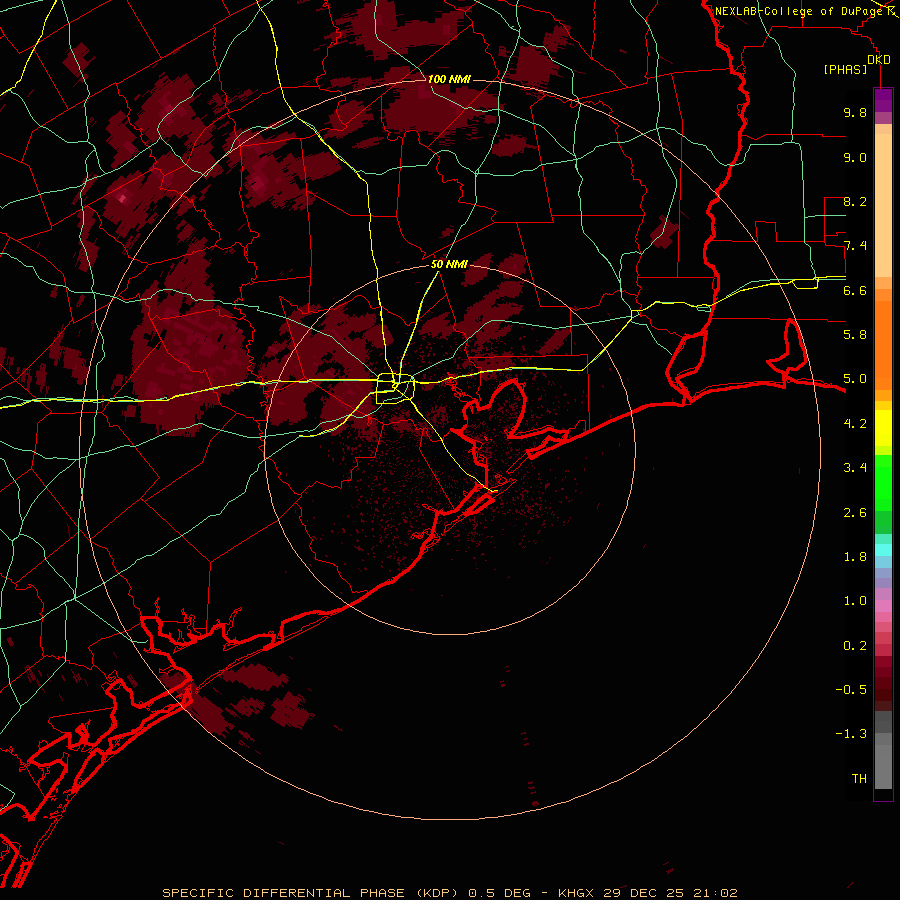Click the pink band of the color bar
Viewport: 900px width, 900px height.
[x=883, y=606]
